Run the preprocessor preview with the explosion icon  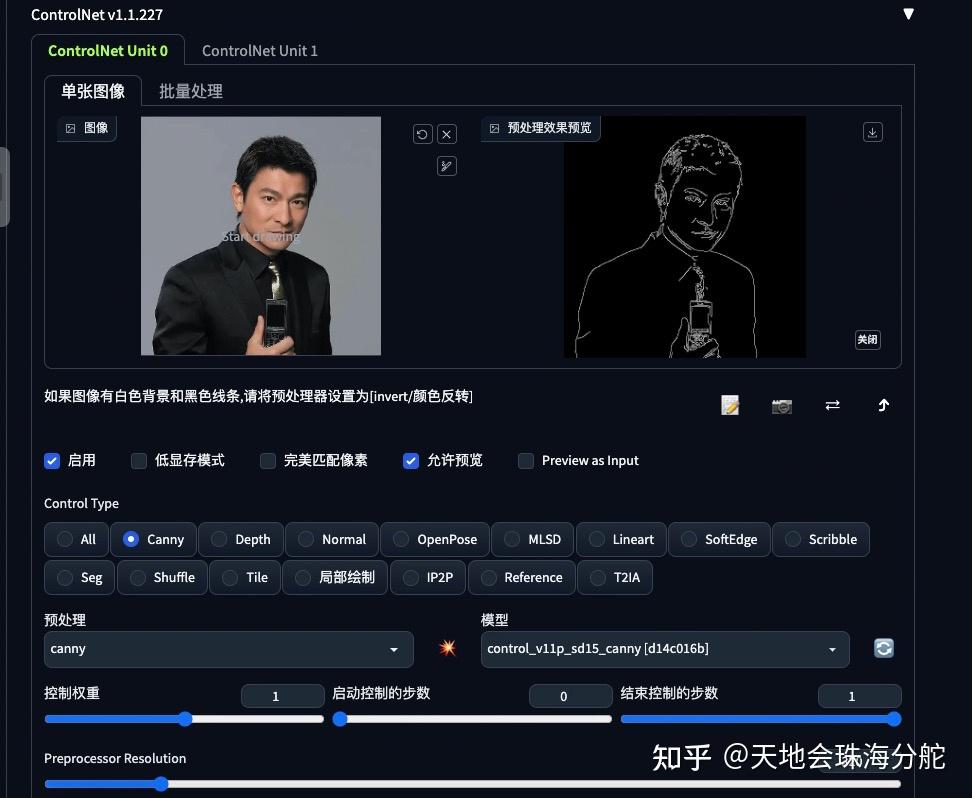click(x=446, y=648)
